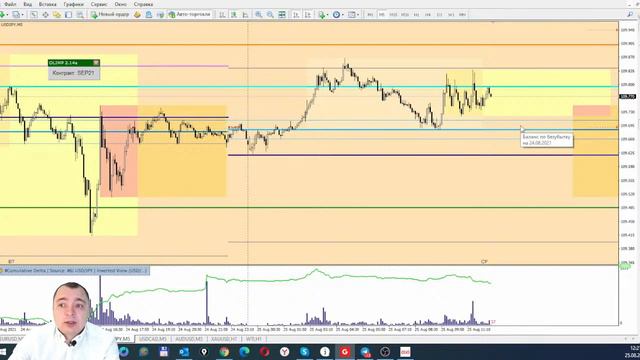Open the Сервис menu
640x360 pixels.
pos(99,4)
